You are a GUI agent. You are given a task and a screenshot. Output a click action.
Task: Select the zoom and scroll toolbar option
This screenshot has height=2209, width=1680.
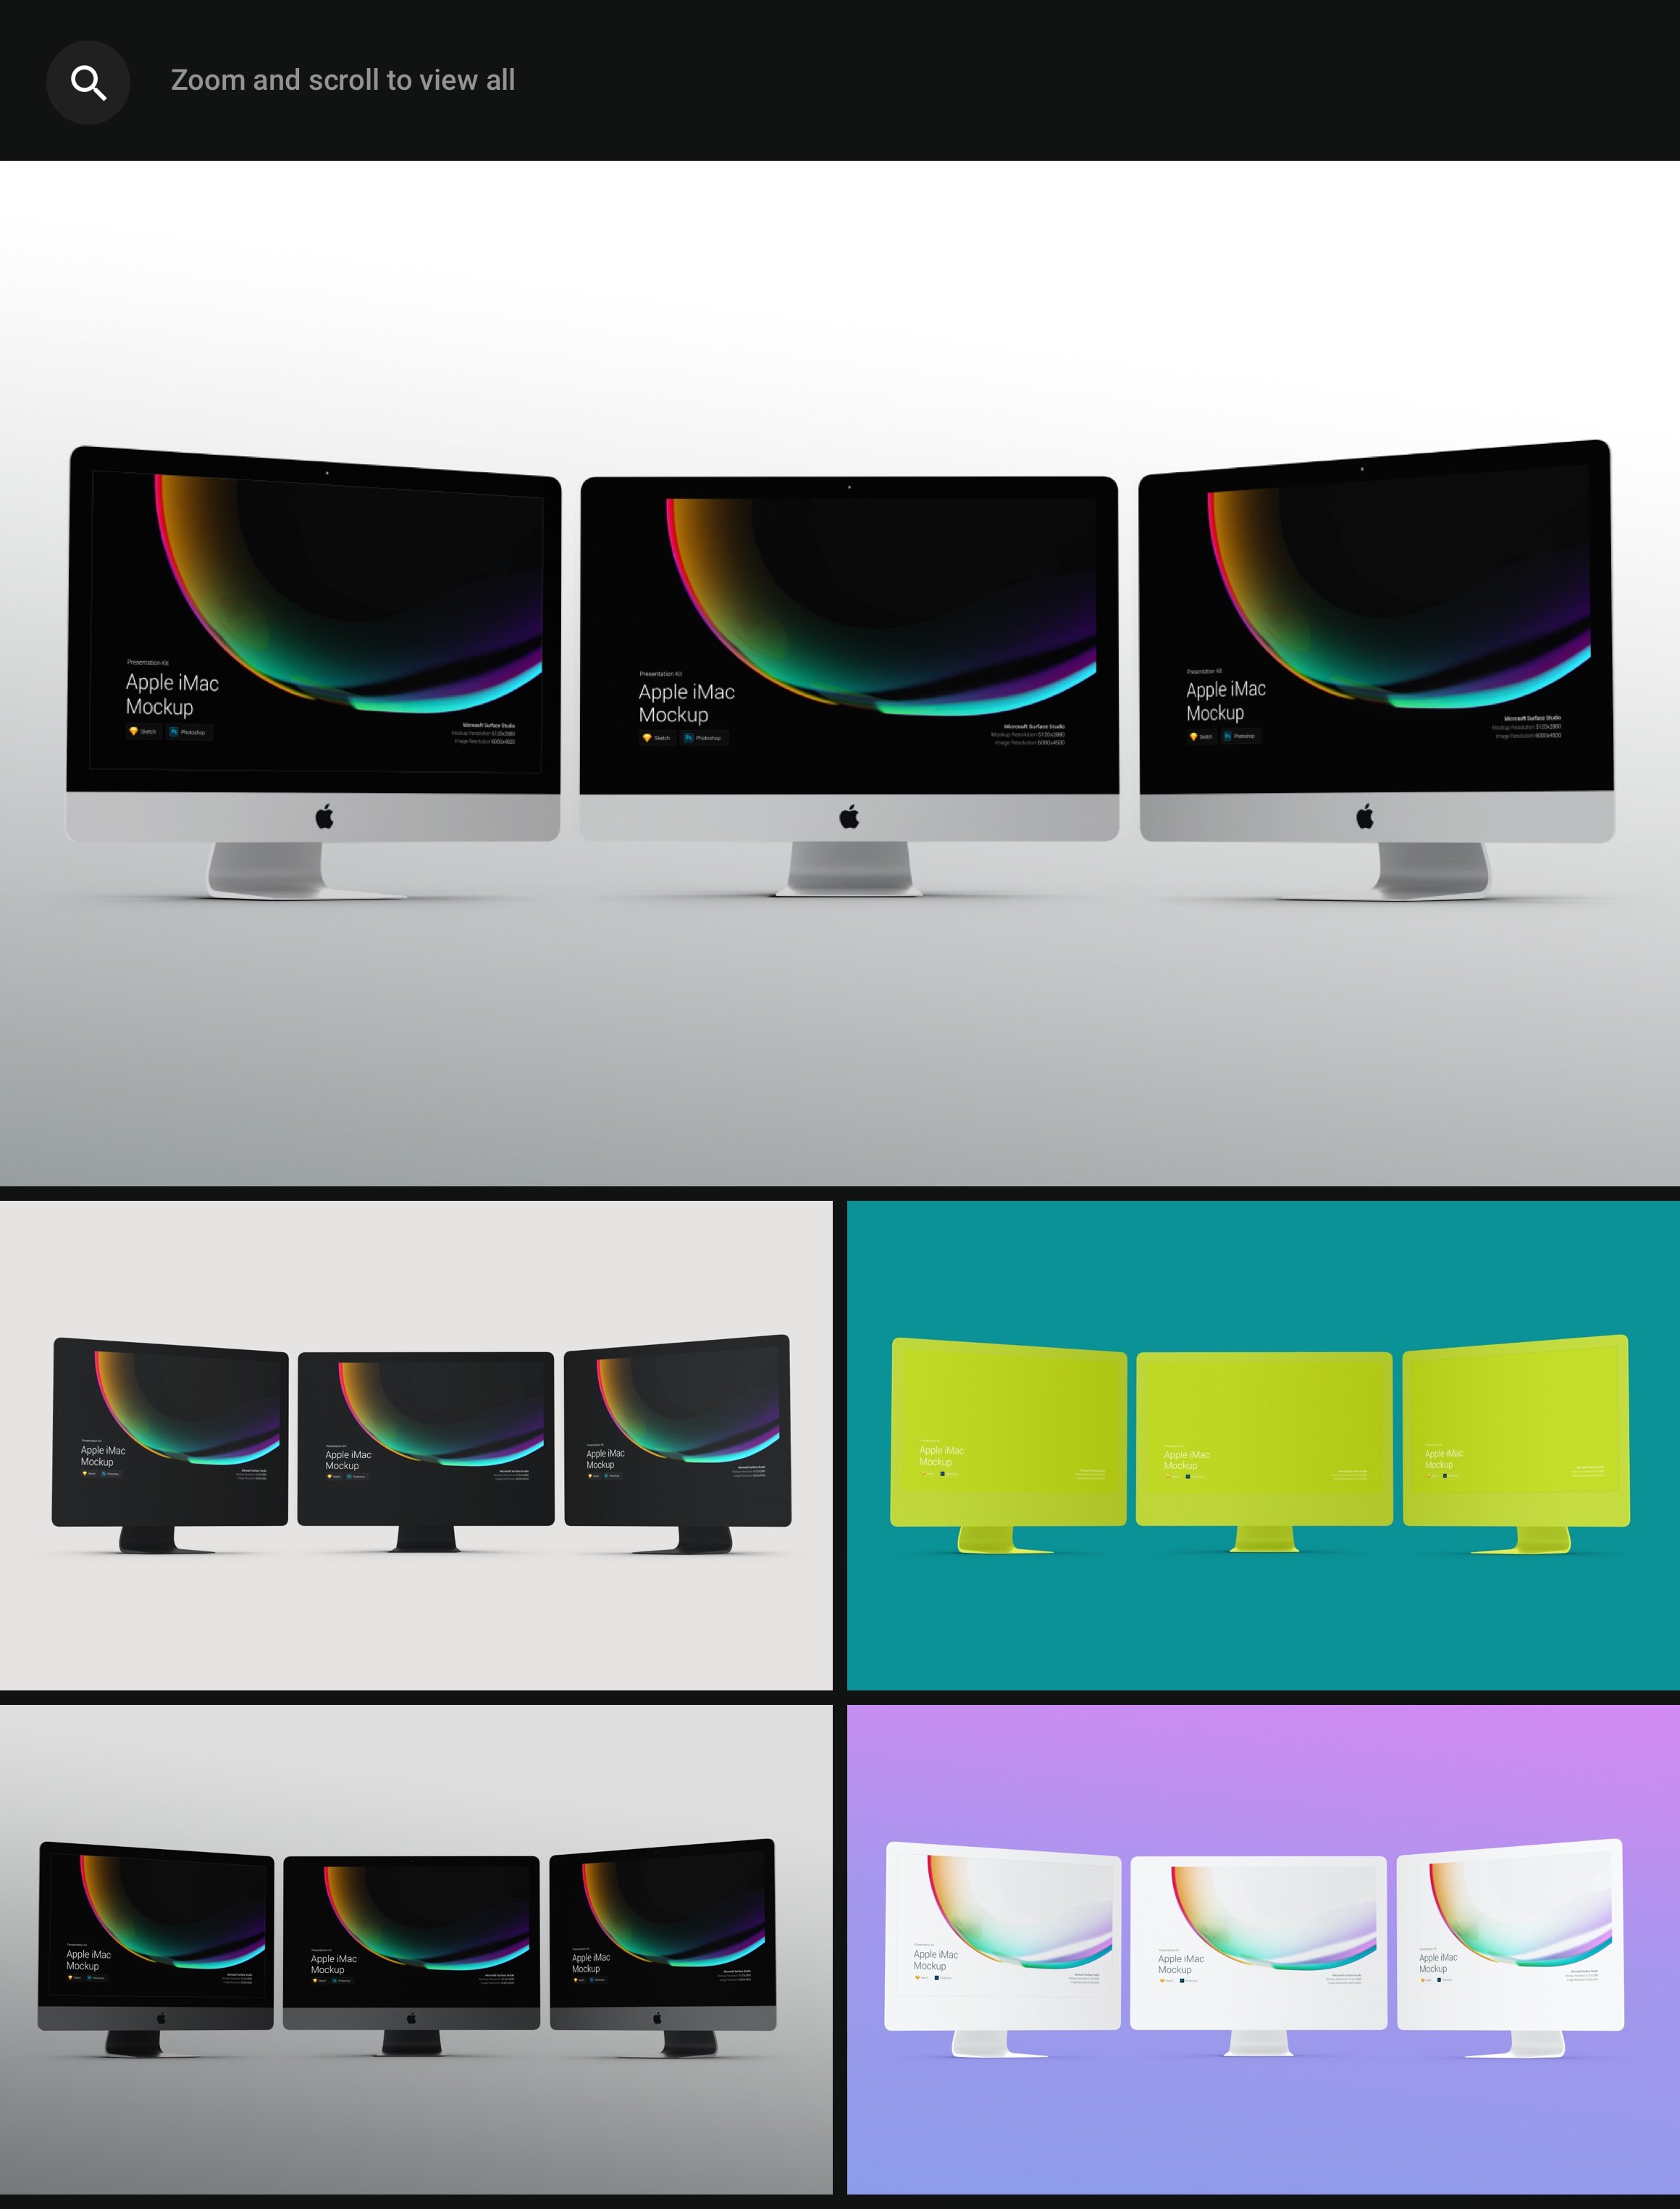88,81
